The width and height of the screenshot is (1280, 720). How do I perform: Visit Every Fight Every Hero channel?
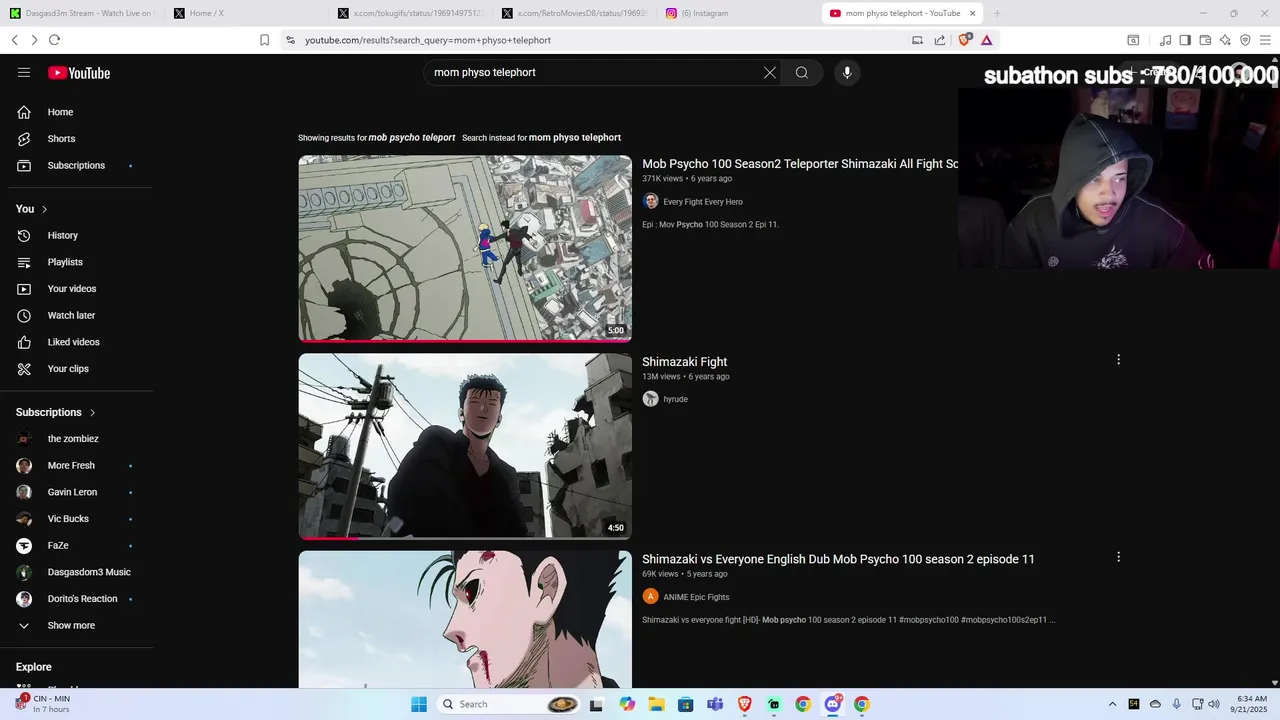point(702,202)
